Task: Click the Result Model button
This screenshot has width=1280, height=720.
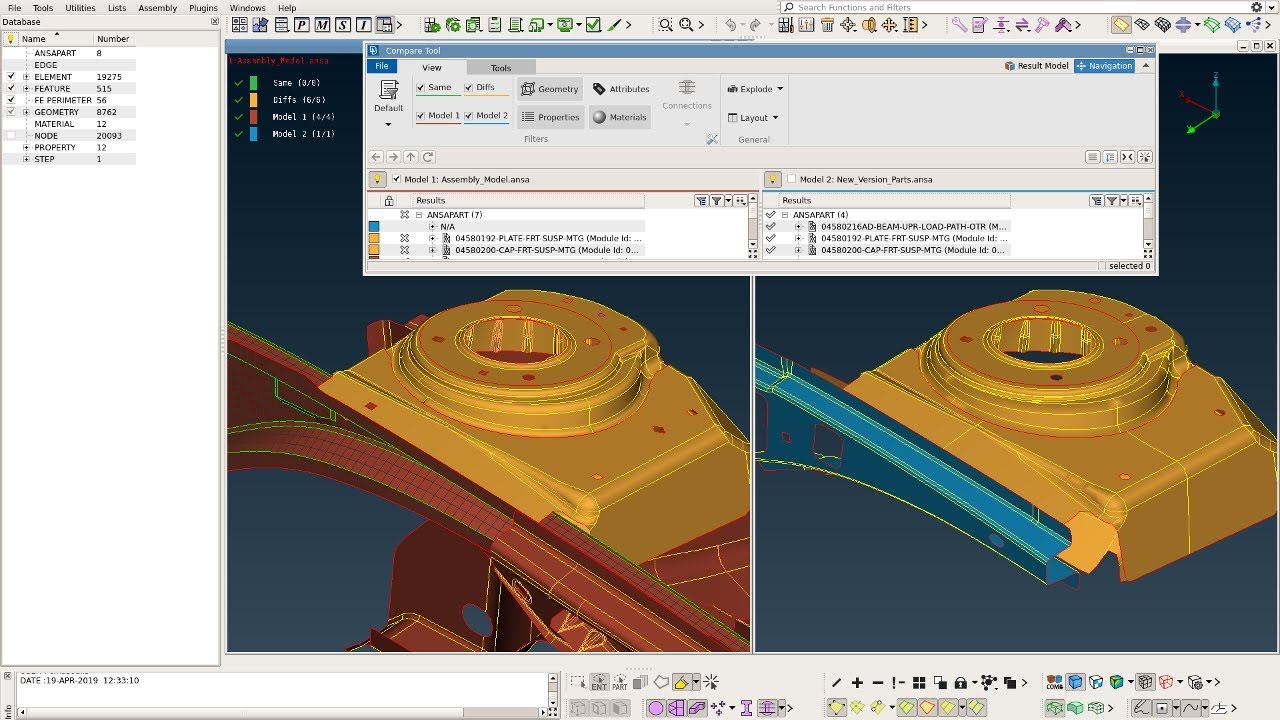Action: (1036, 66)
